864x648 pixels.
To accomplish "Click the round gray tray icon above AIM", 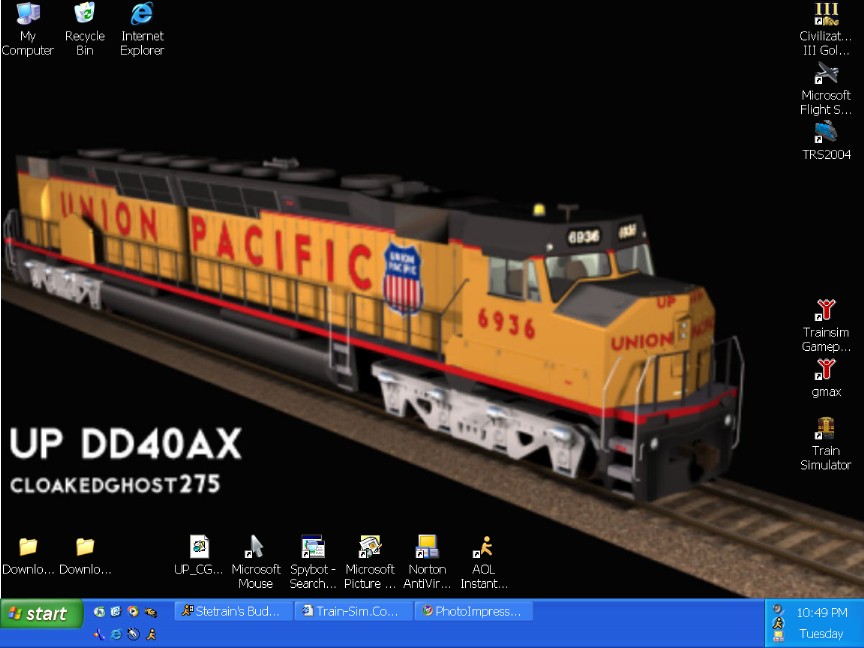I will click(778, 609).
